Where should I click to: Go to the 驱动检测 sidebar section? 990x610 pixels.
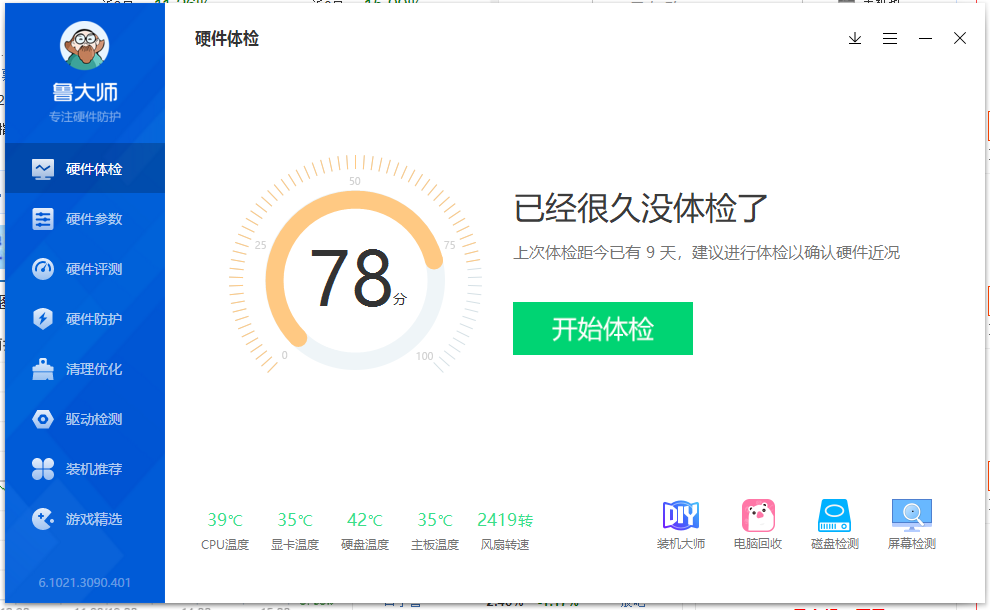point(85,419)
